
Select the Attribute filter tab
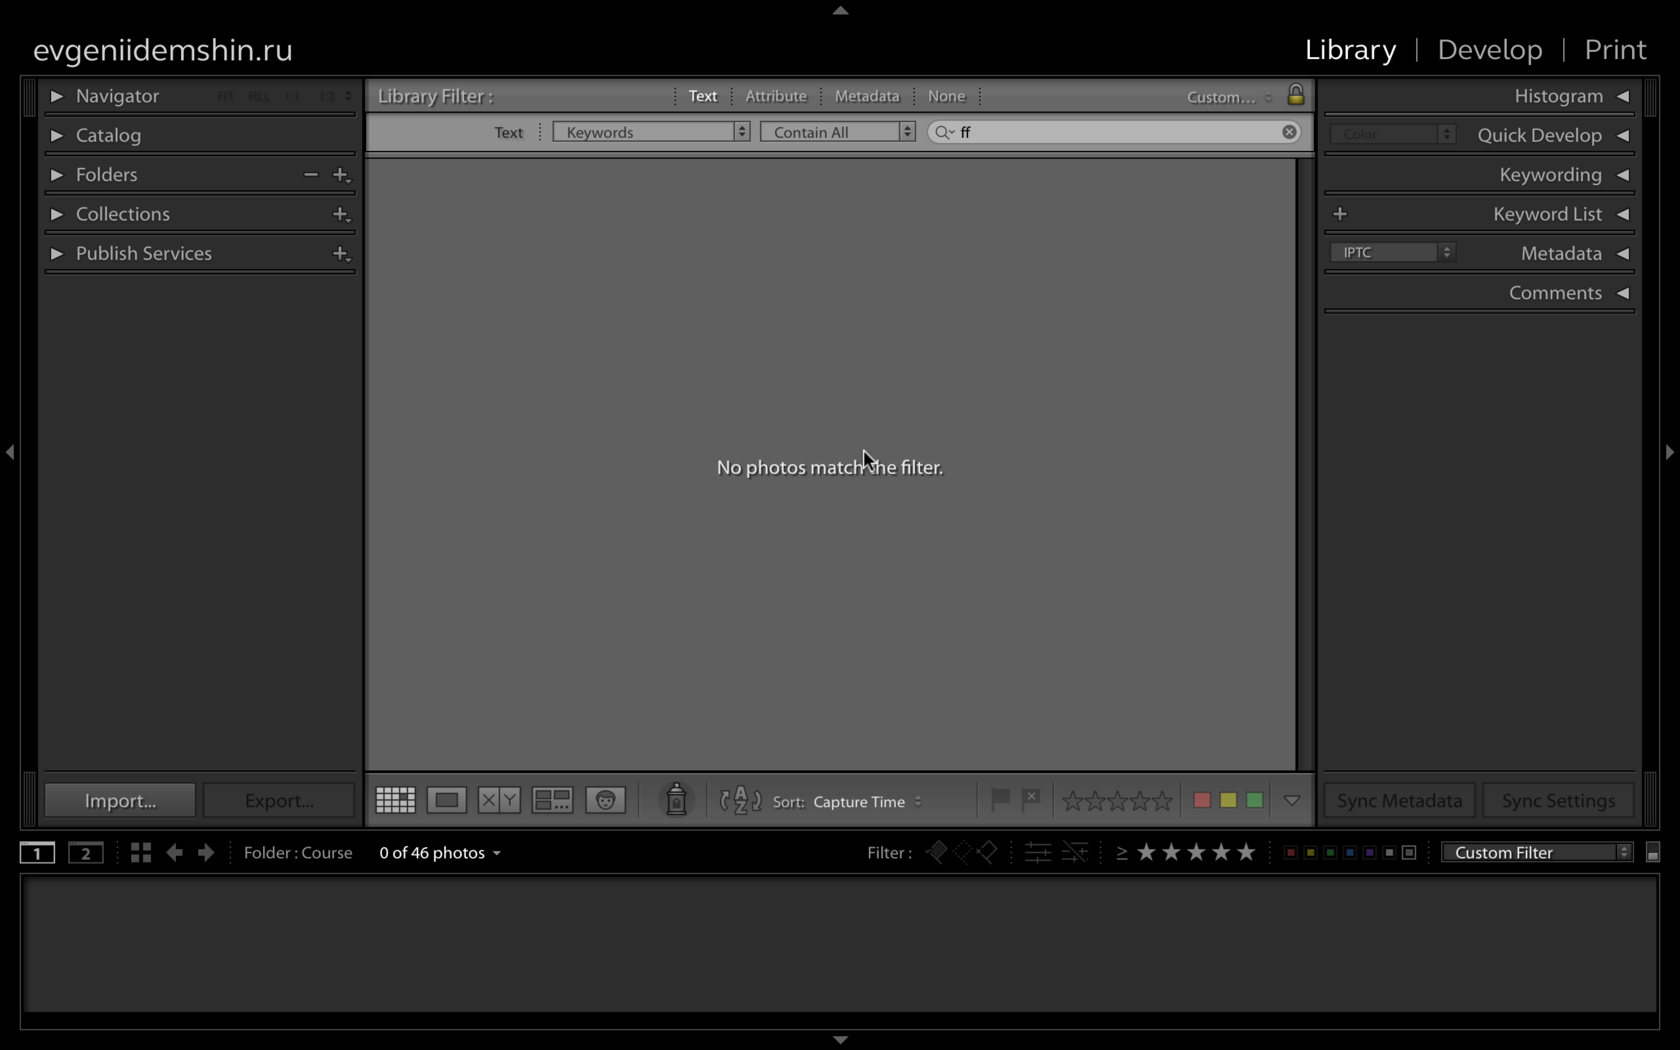tap(776, 96)
